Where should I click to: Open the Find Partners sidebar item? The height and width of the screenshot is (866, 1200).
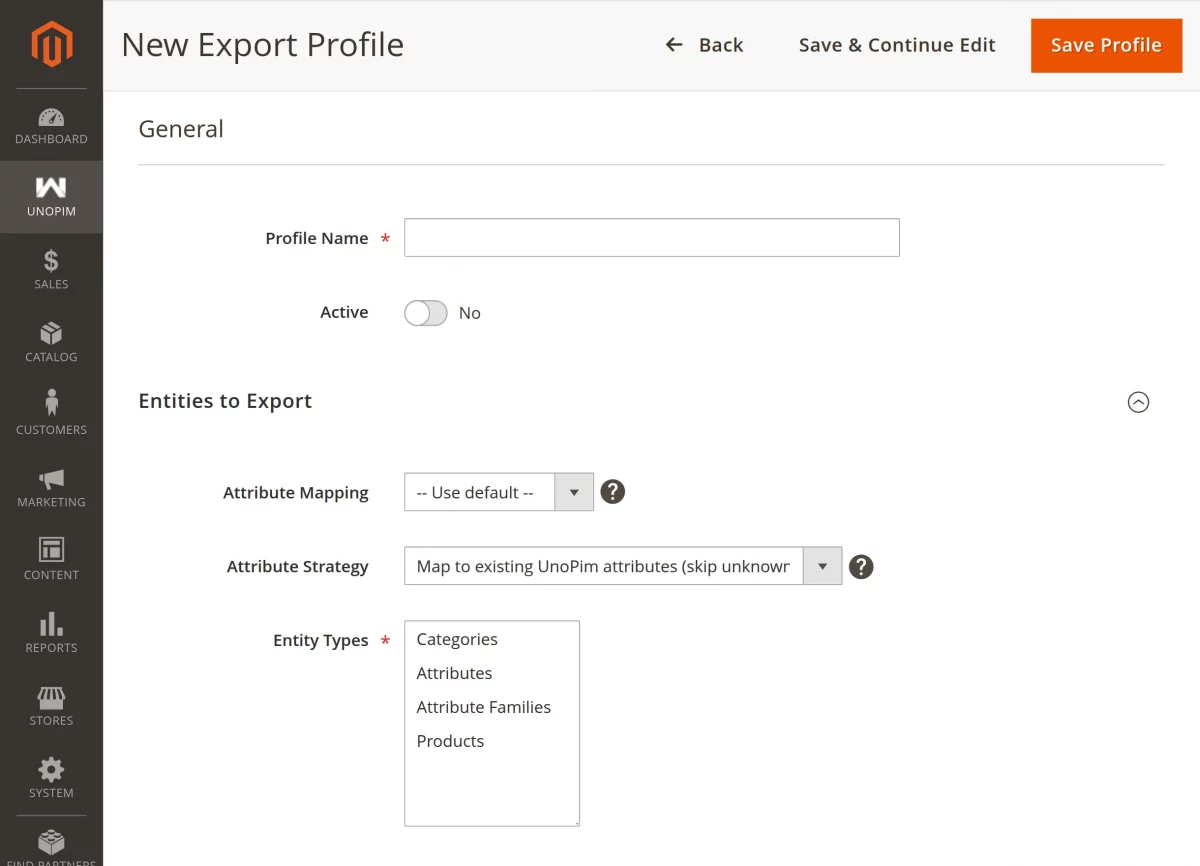coord(51,846)
